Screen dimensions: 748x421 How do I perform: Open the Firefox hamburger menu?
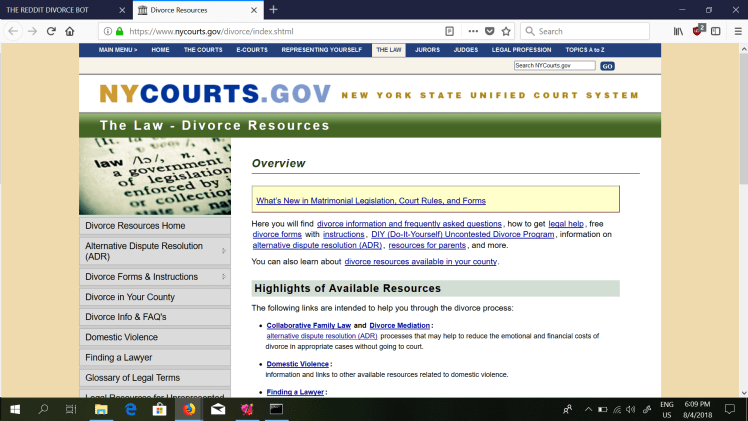(x=738, y=31)
